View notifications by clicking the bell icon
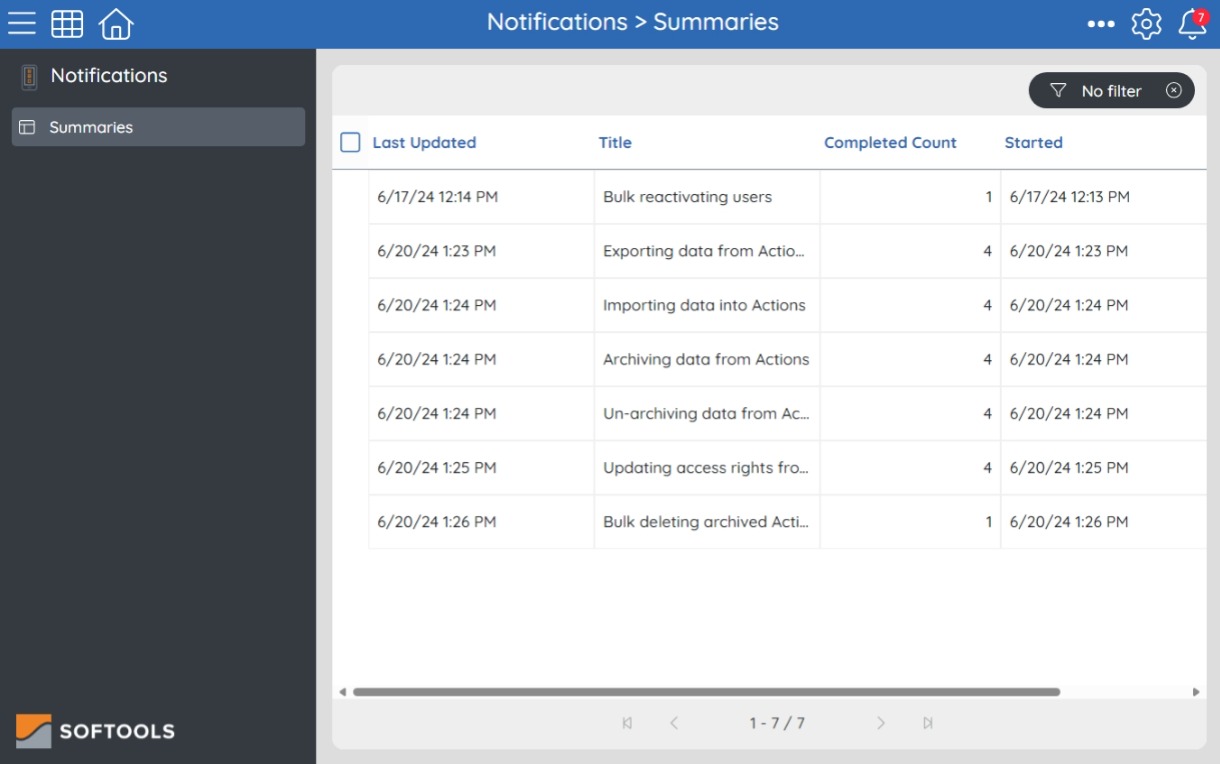 [x=1192, y=27]
